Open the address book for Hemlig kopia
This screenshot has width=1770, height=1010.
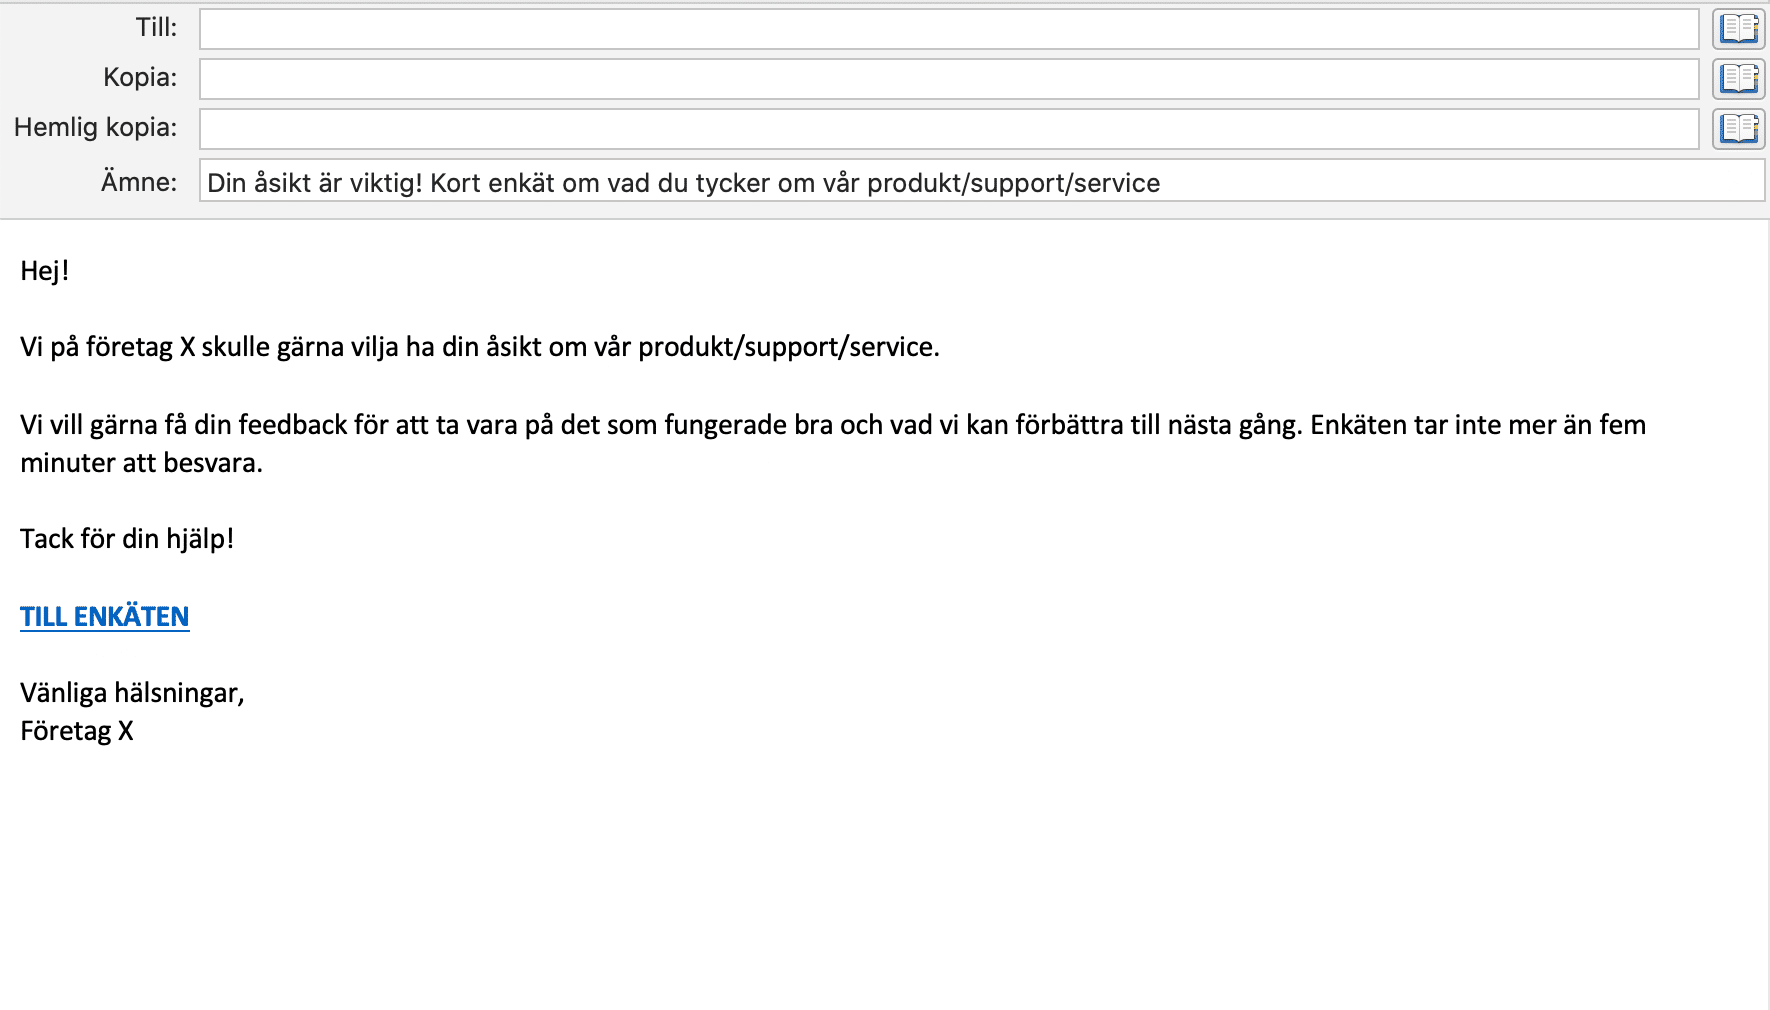click(x=1738, y=128)
